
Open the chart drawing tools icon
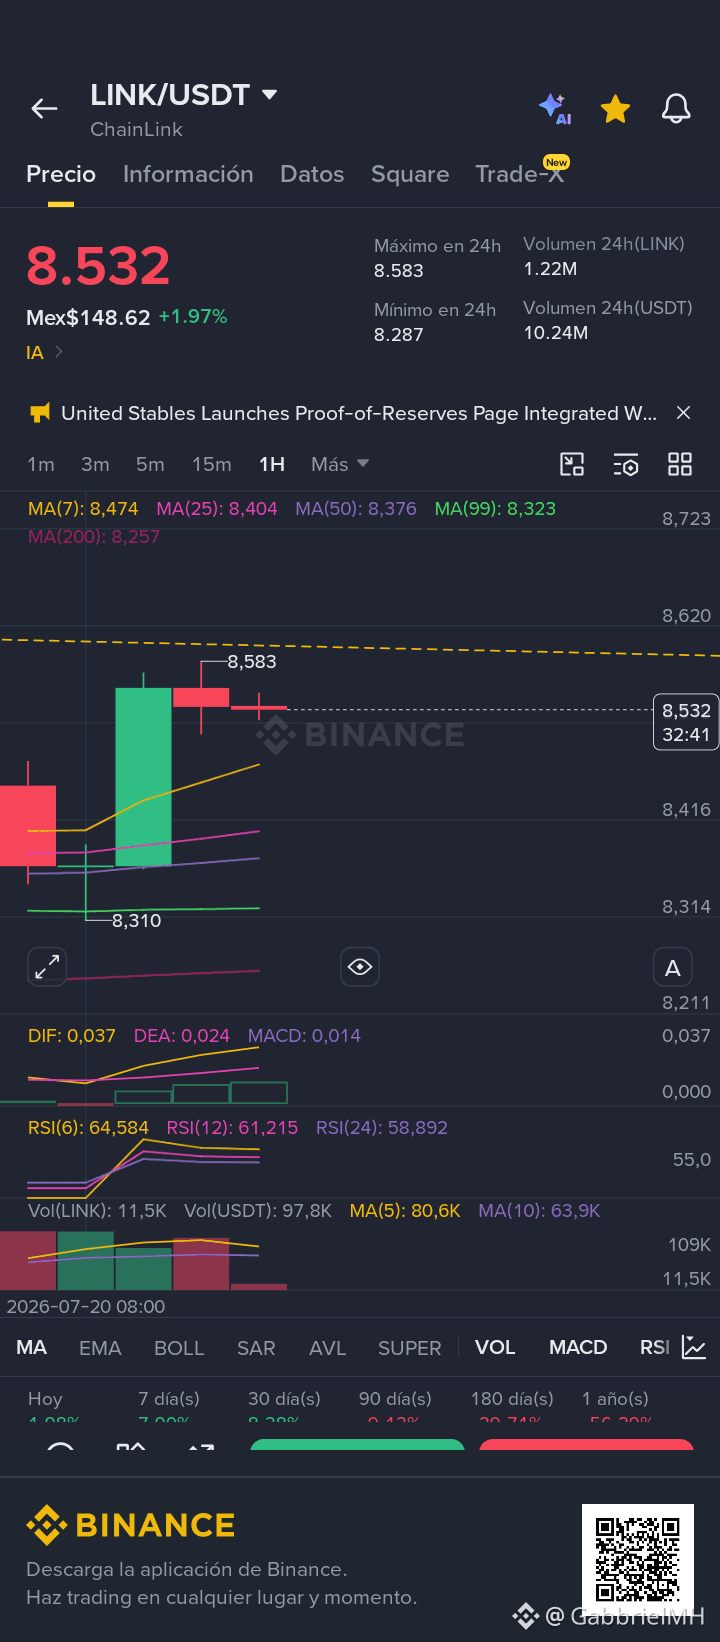[572, 464]
